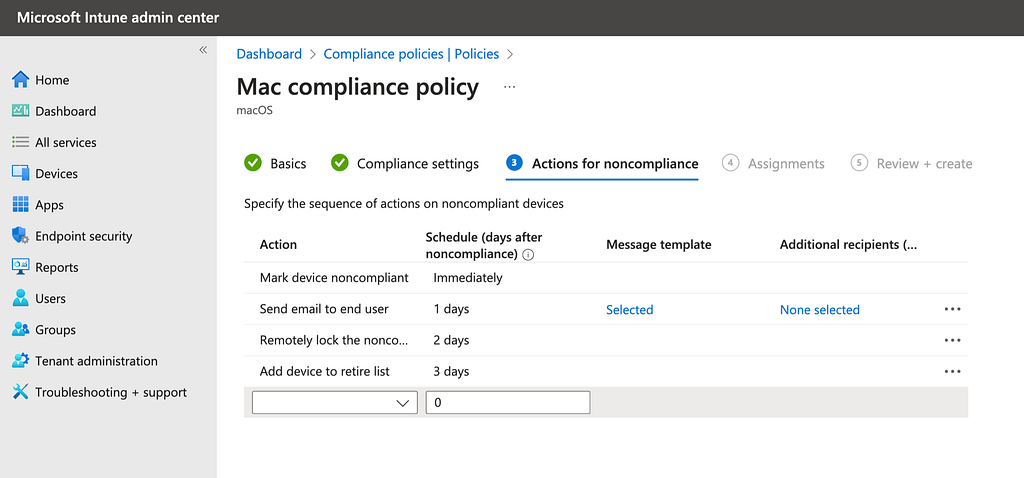1024x478 pixels.
Task: Open ellipsis menu for Add device to retire list
Action: click(952, 372)
